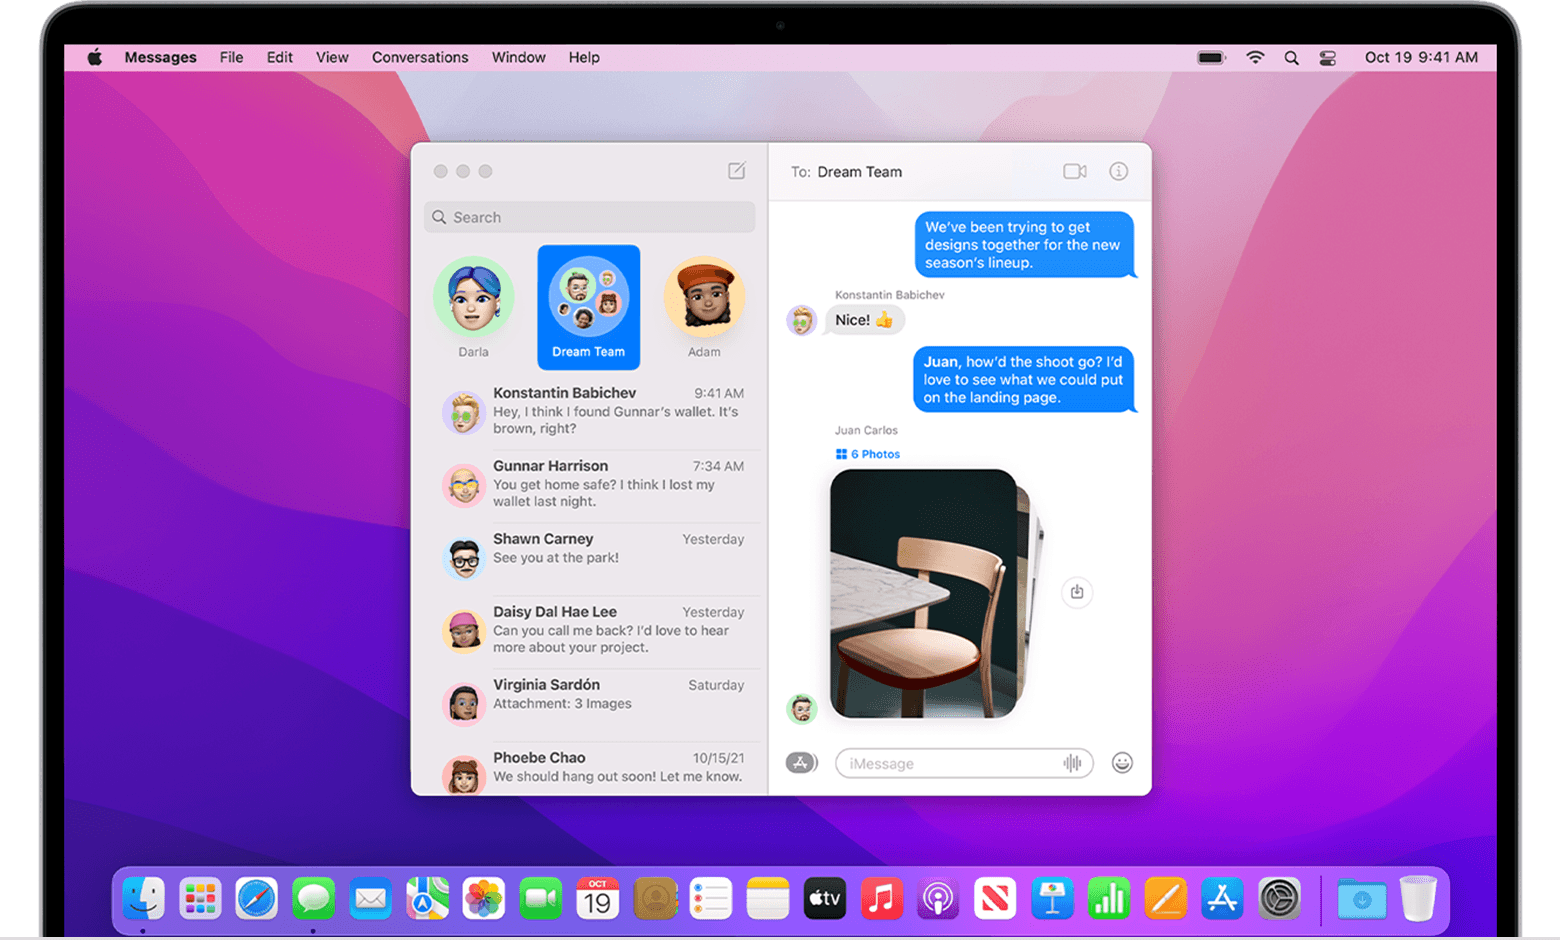Save photos using the download icon

click(1077, 592)
